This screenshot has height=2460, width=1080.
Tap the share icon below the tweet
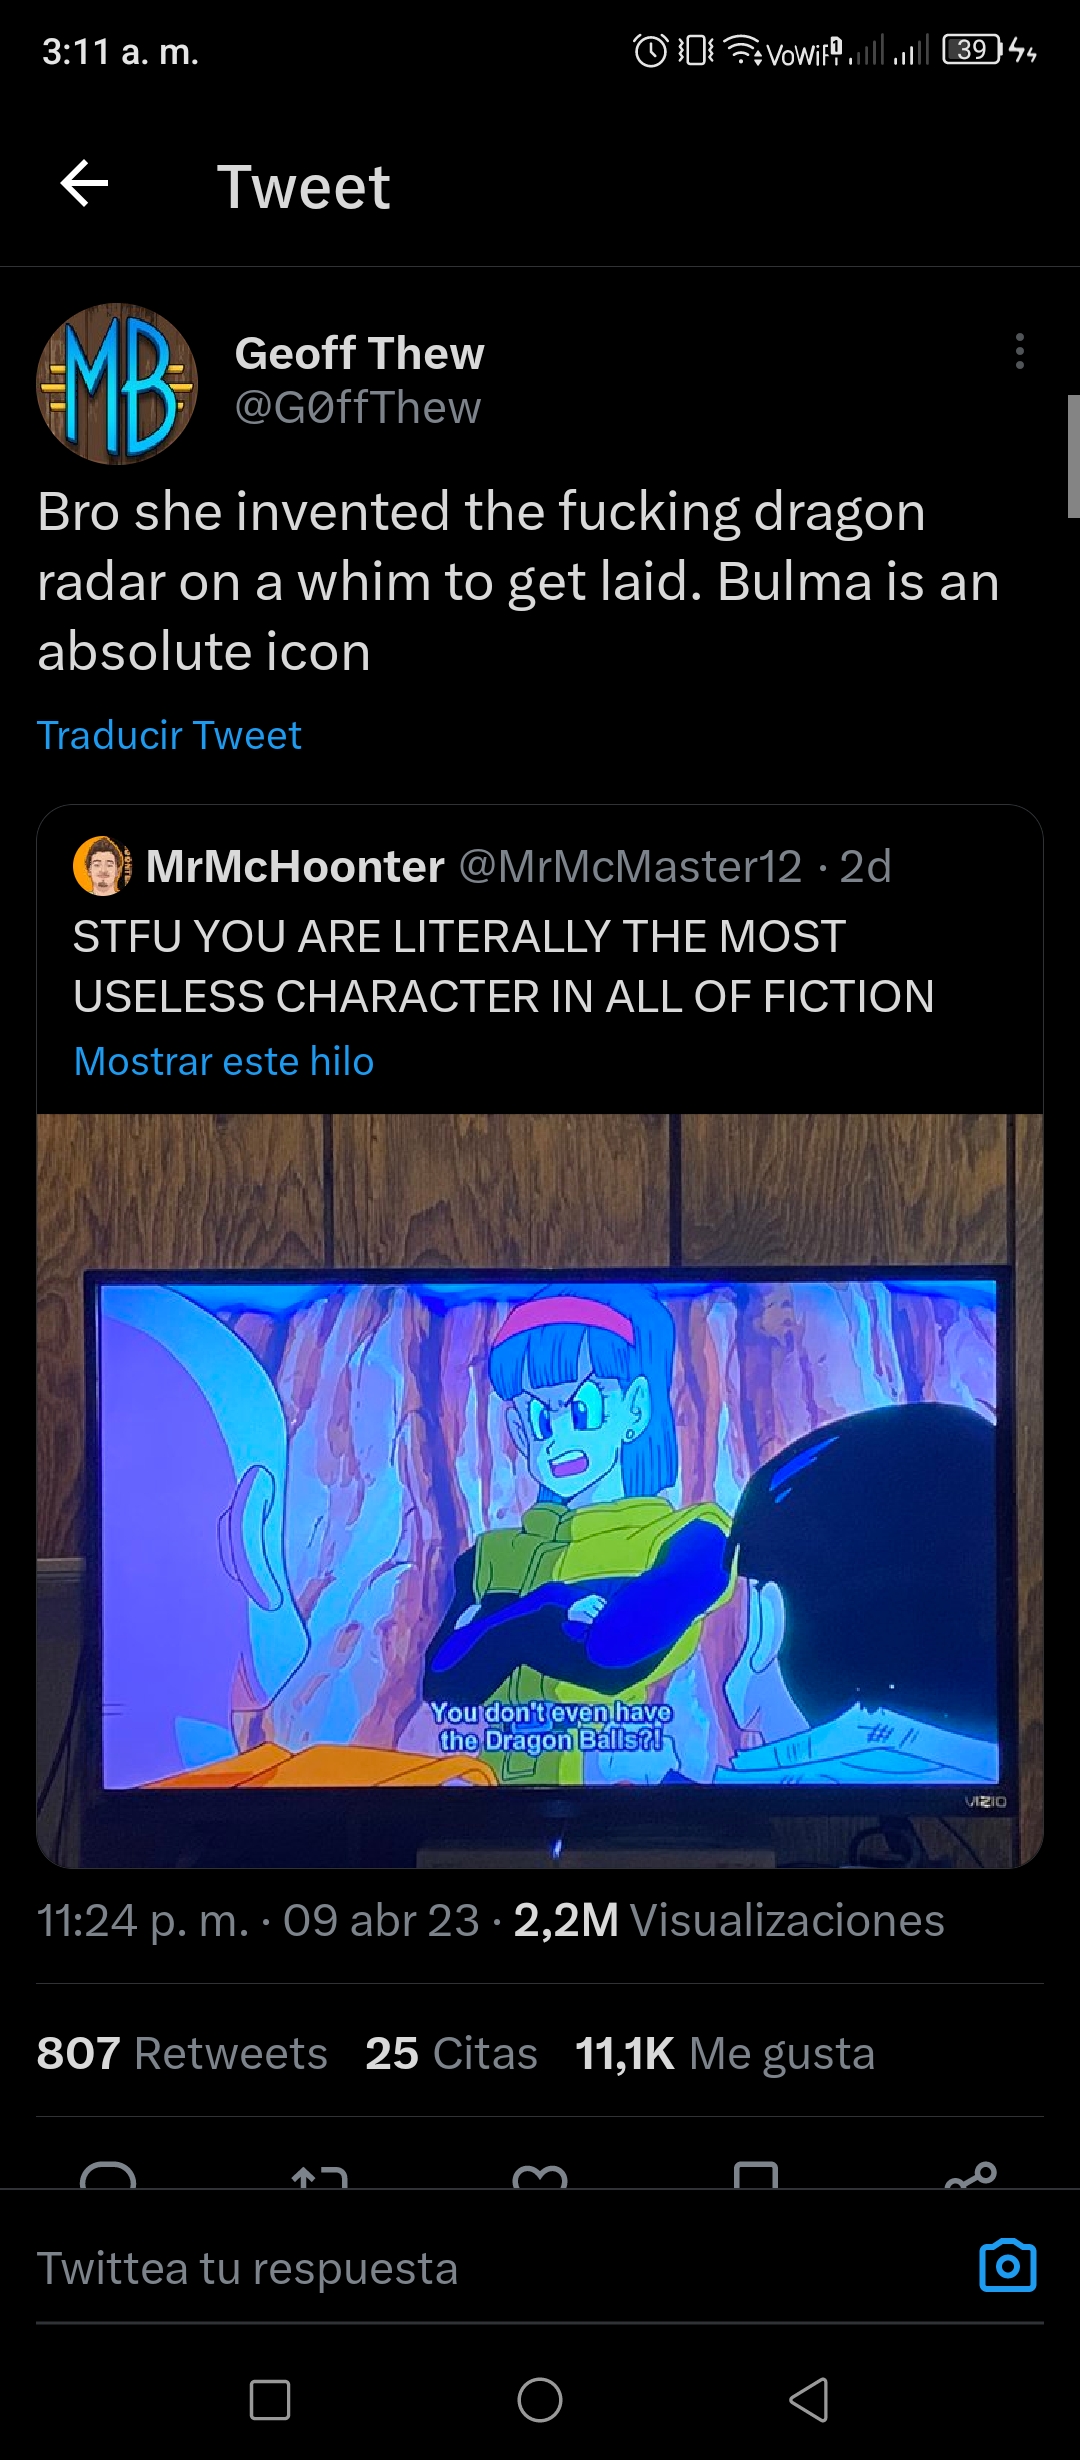tap(971, 2176)
